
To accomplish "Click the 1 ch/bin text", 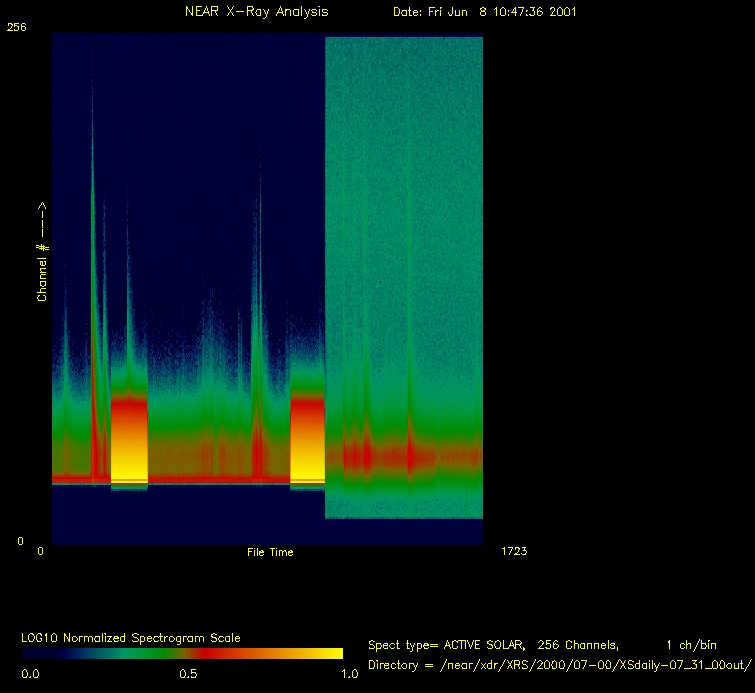I will point(691,645).
